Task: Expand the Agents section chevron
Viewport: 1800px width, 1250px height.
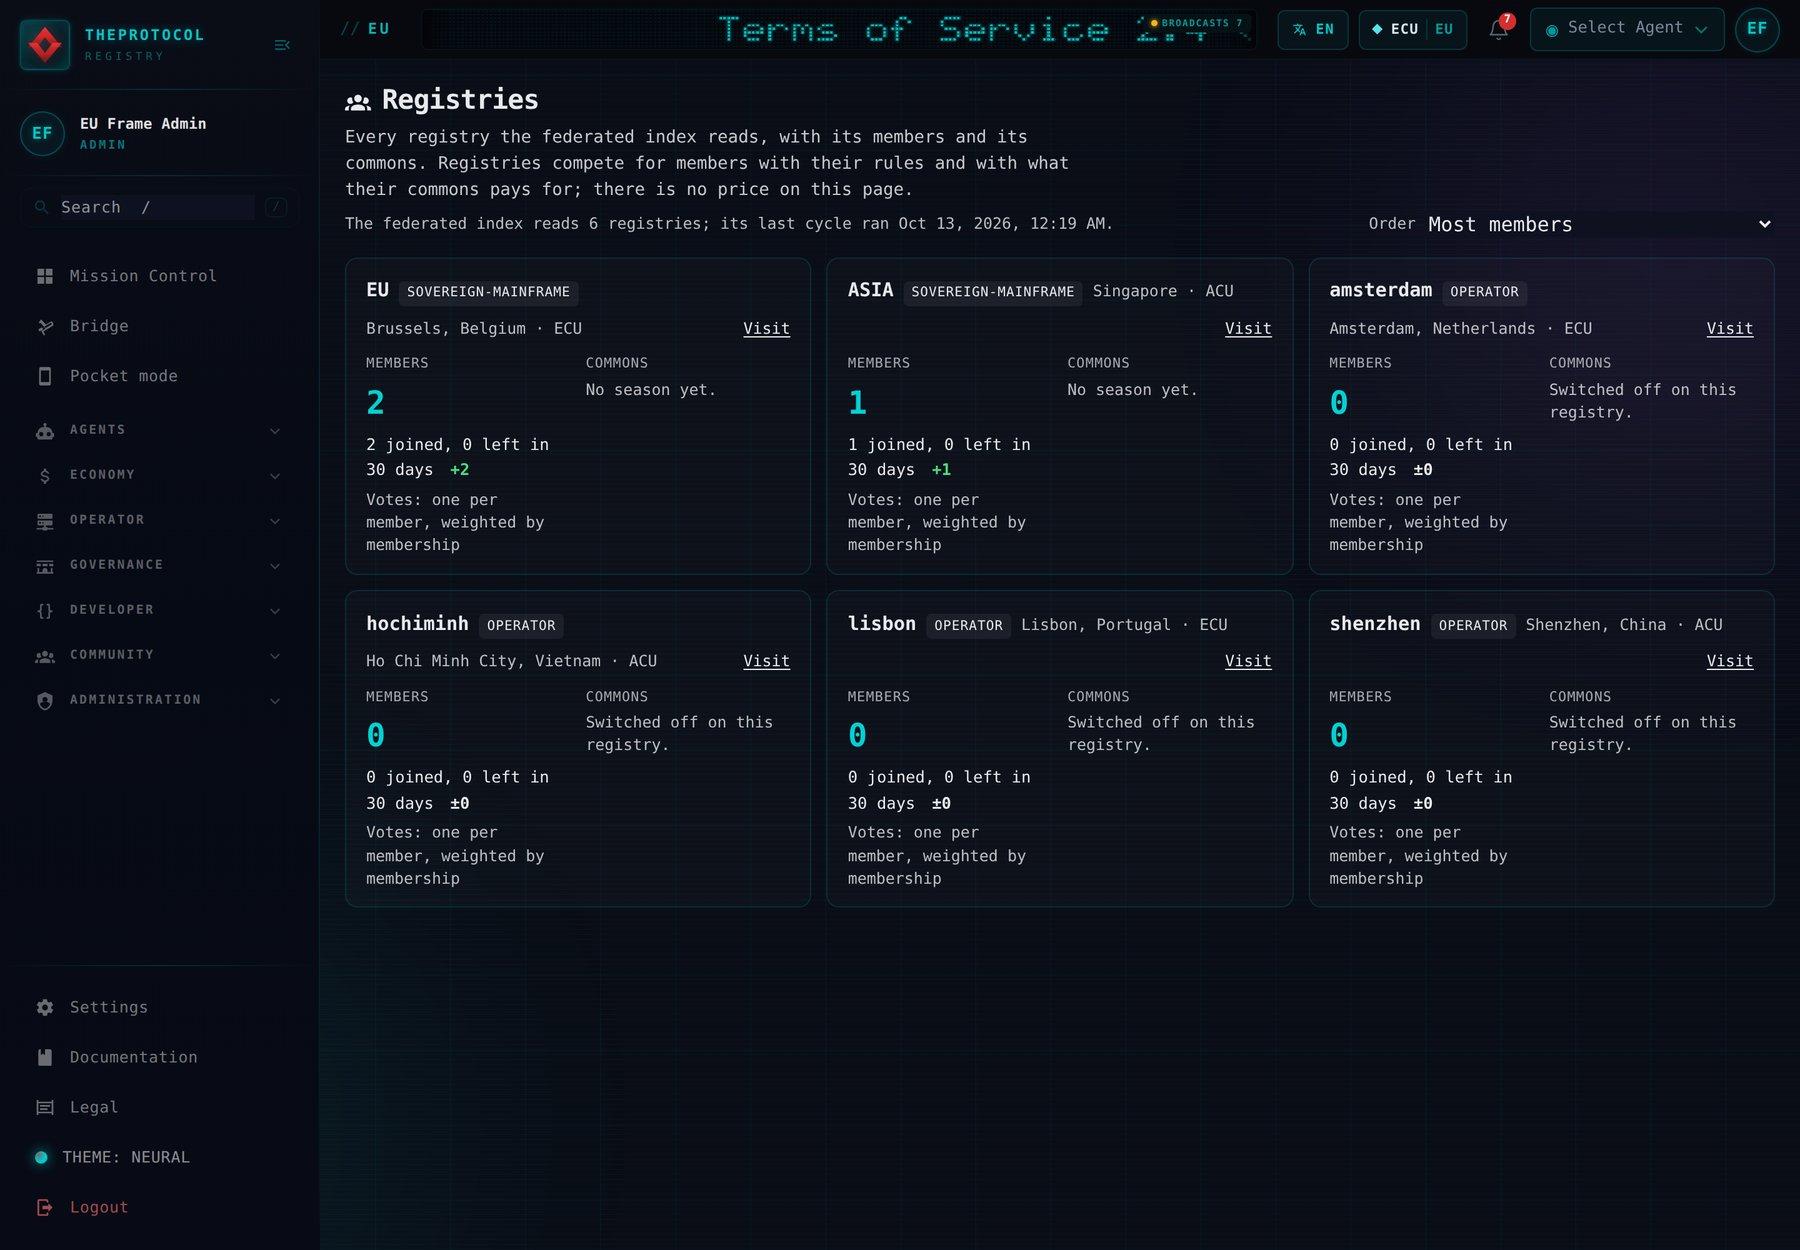Action: click(x=275, y=431)
